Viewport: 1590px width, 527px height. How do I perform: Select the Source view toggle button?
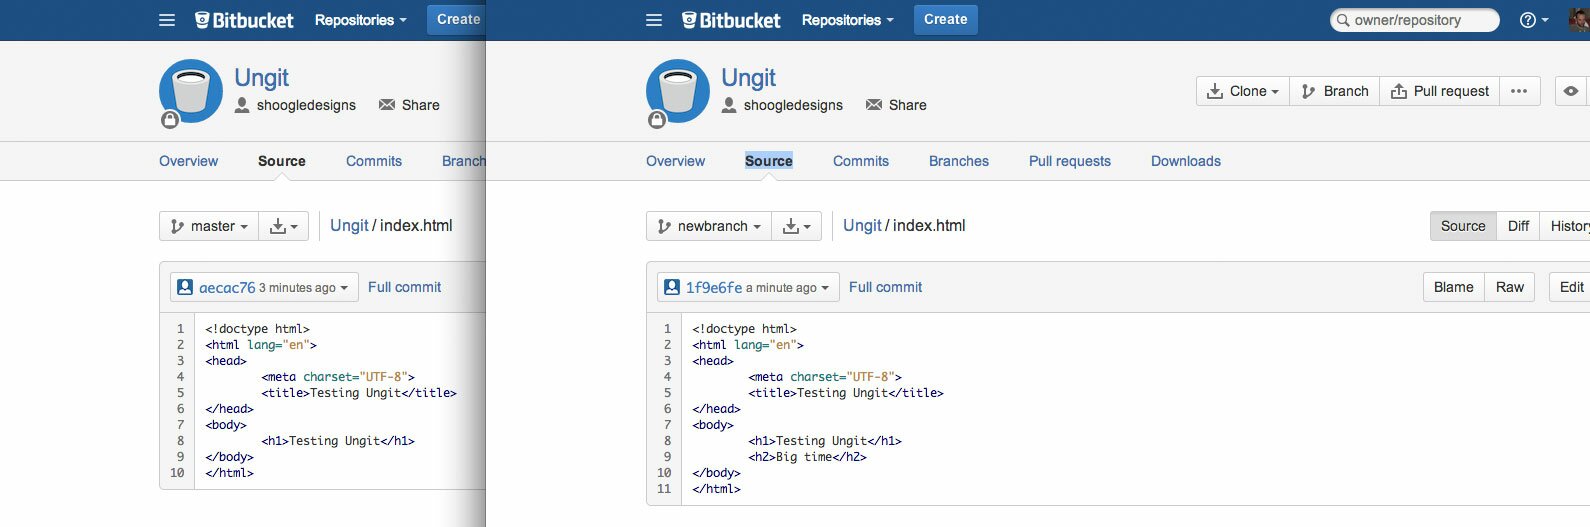[x=1463, y=226]
